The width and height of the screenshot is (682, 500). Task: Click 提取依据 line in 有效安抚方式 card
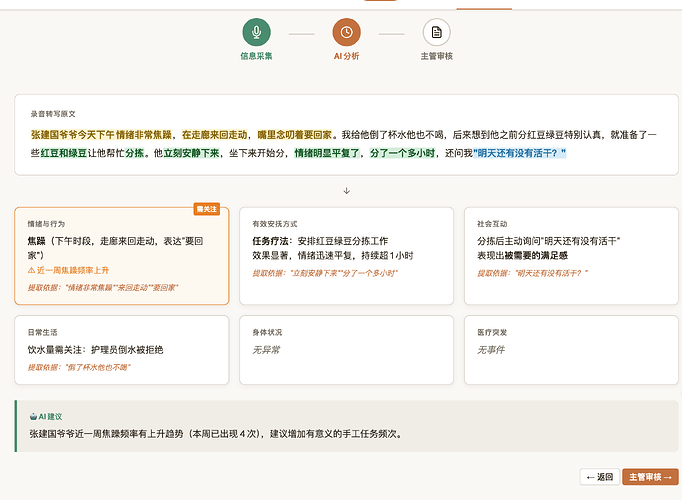tap(325, 273)
